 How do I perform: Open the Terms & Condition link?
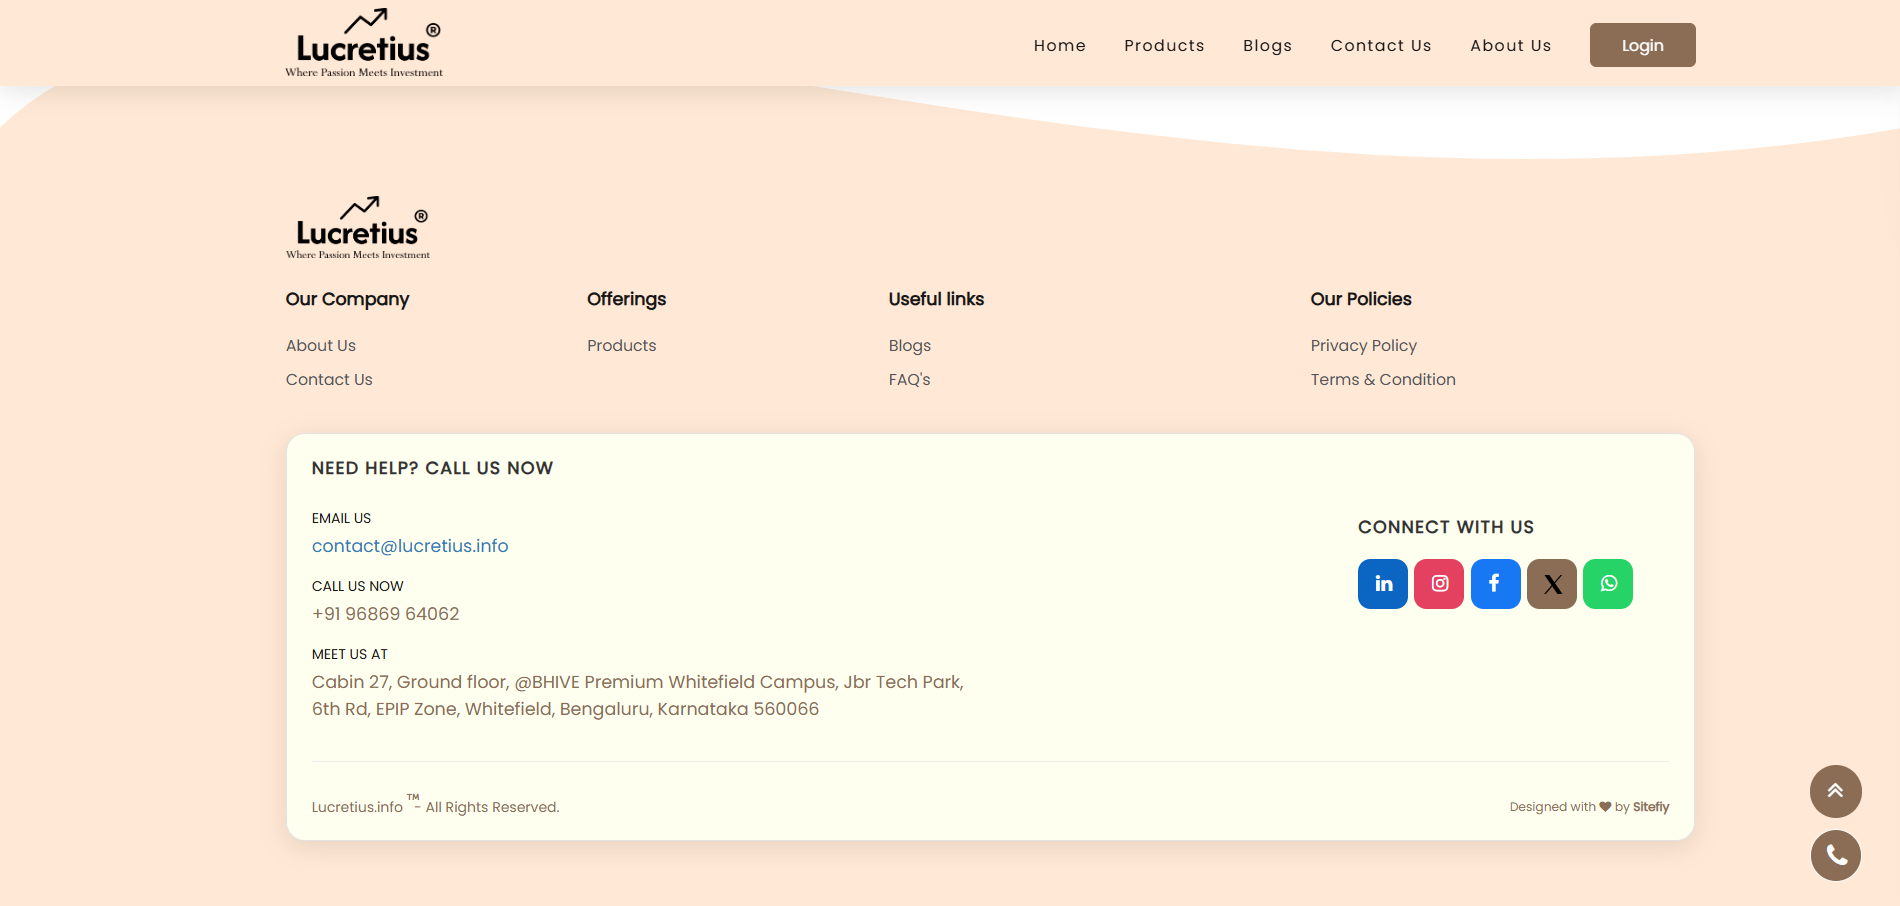point(1382,380)
